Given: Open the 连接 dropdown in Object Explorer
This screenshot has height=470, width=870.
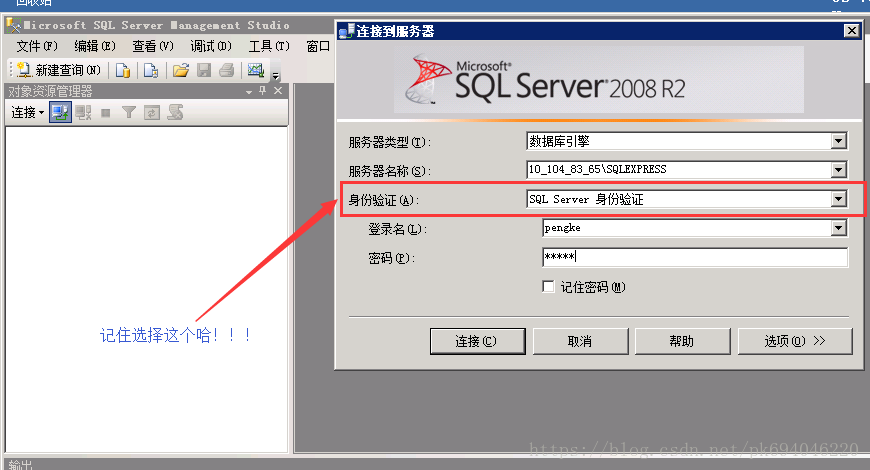Looking at the screenshot, I should [x=27, y=113].
